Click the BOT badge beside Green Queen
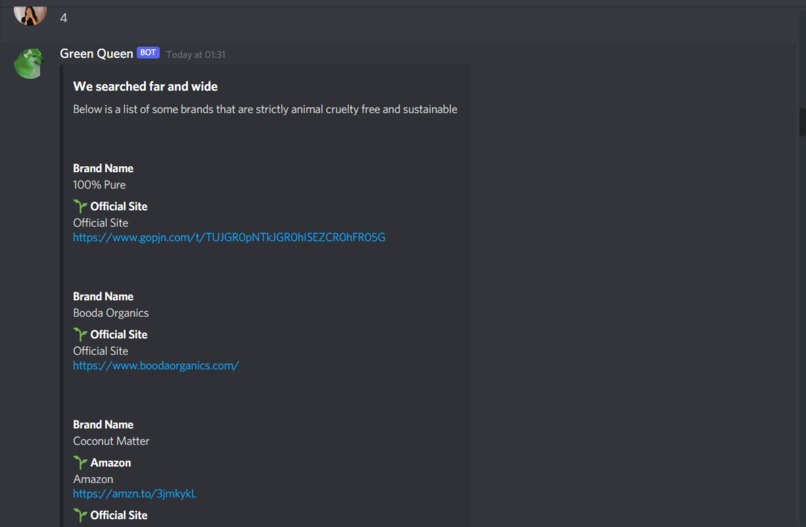Image resolution: width=806 pixels, height=527 pixels. tap(148, 52)
